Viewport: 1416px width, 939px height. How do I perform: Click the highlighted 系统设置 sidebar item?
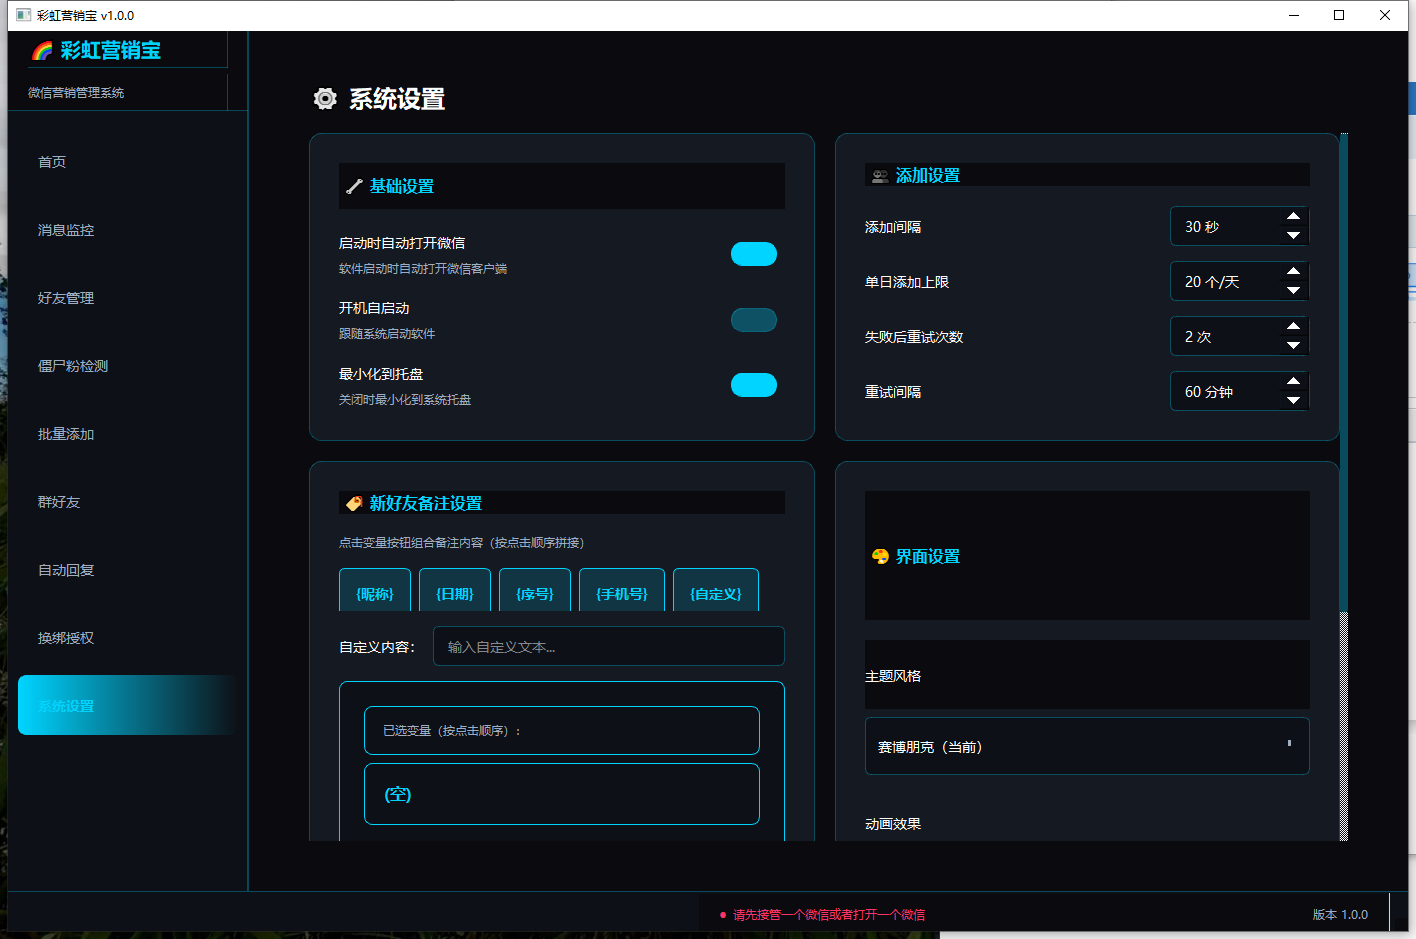[x=127, y=705]
